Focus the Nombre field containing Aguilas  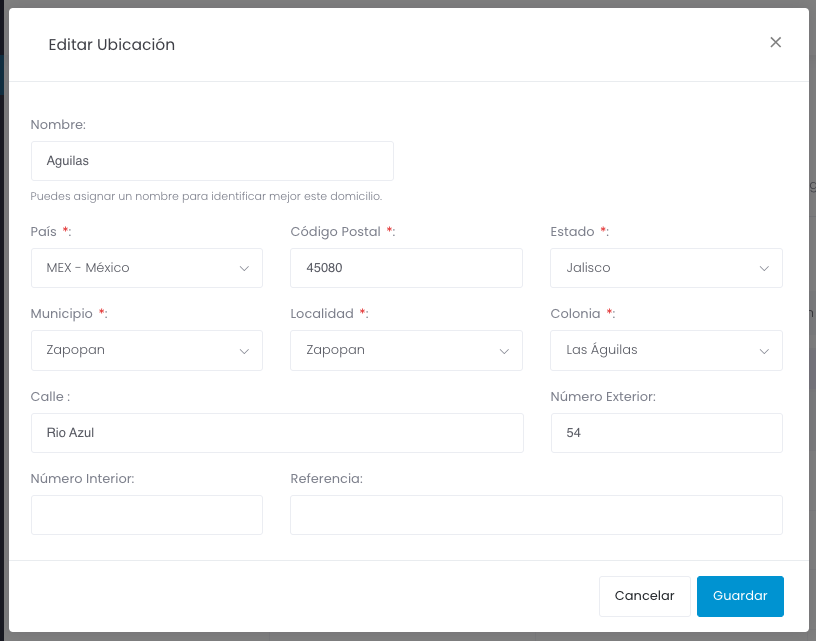212,161
